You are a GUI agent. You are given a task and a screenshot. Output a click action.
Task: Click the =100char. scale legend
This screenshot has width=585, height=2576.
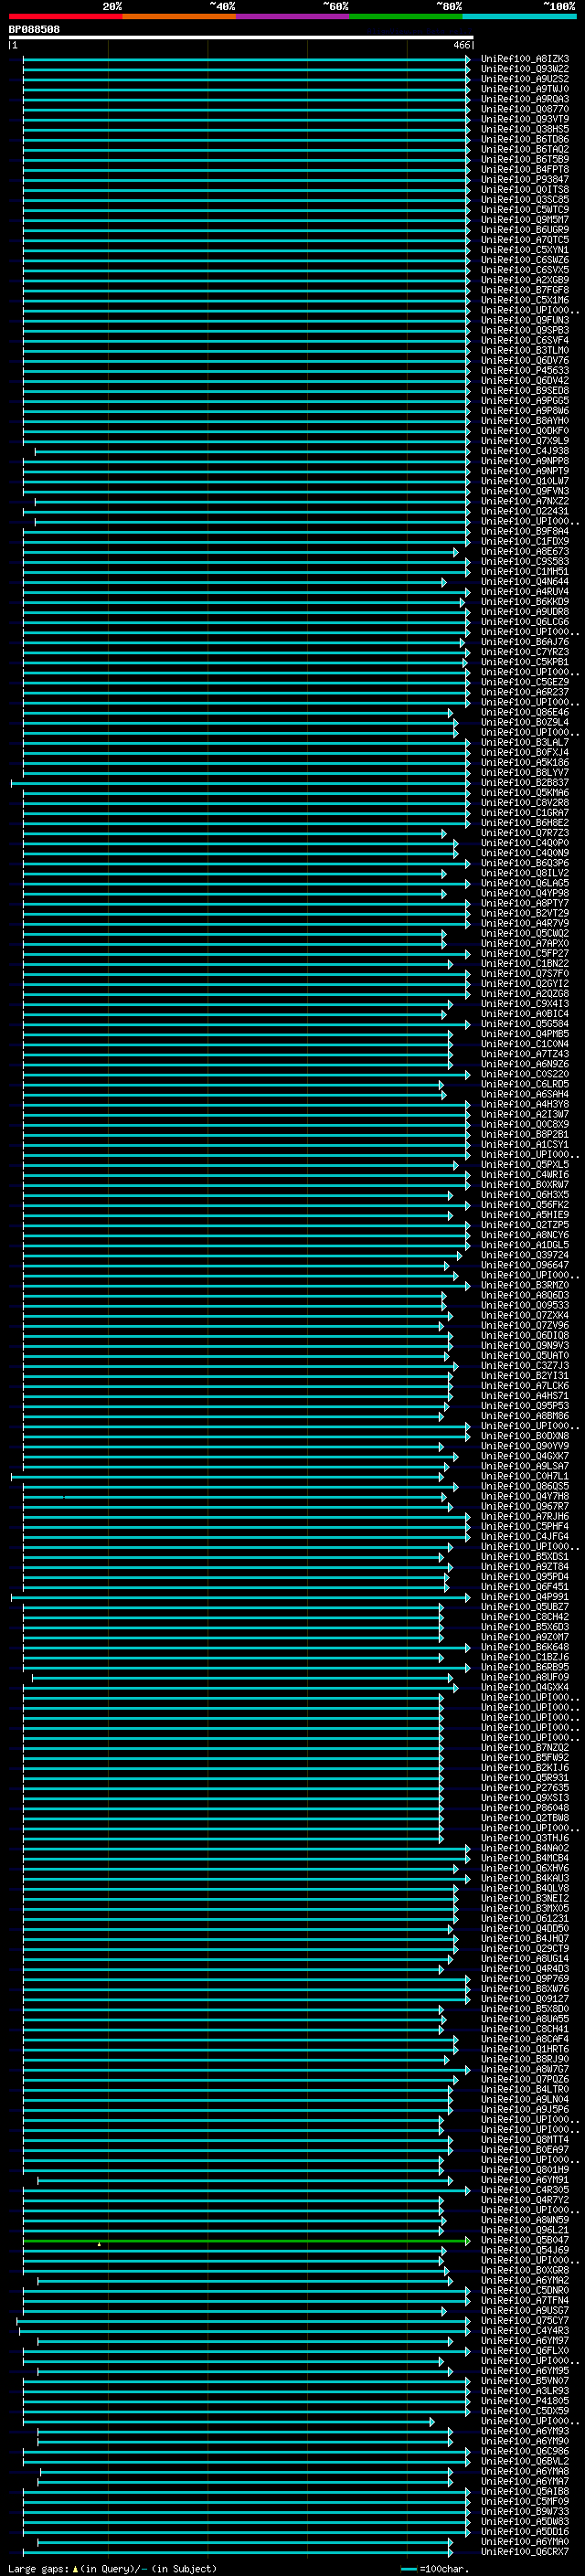[434, 2569]
